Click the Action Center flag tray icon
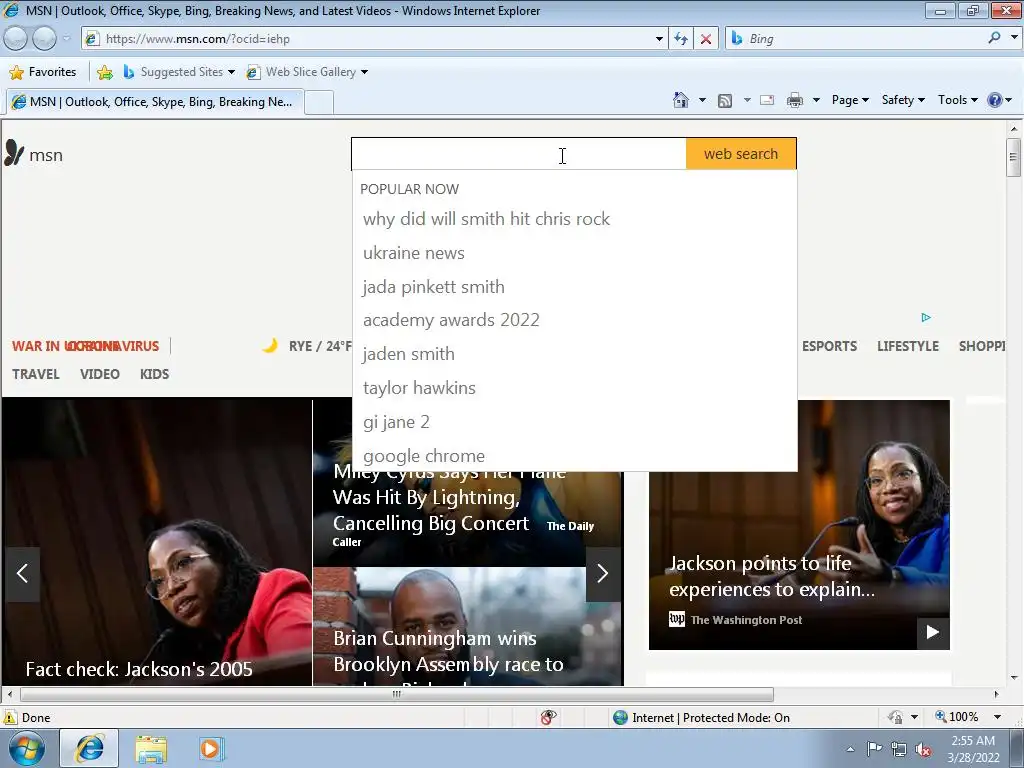 874,749
